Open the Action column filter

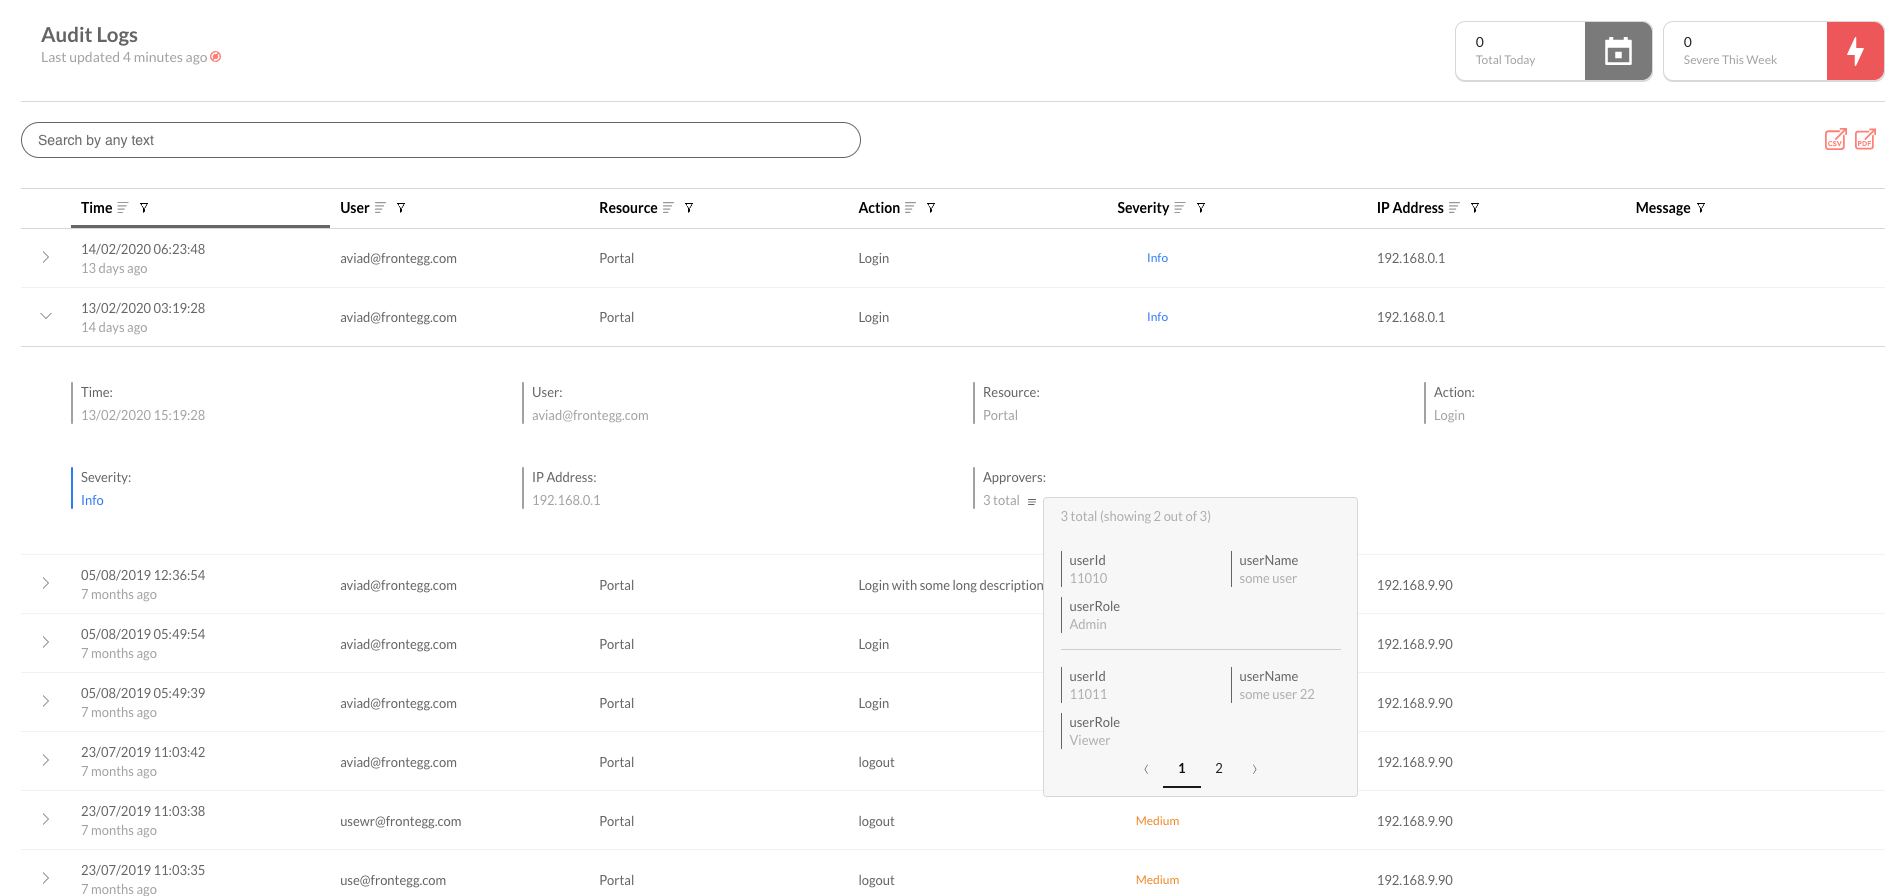click(931, 208)
